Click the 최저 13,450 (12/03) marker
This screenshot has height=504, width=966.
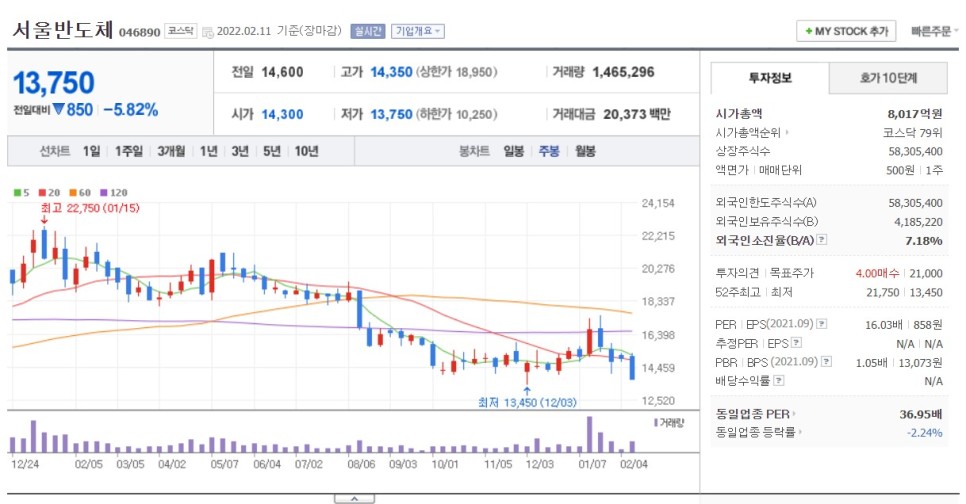point(527,402)
